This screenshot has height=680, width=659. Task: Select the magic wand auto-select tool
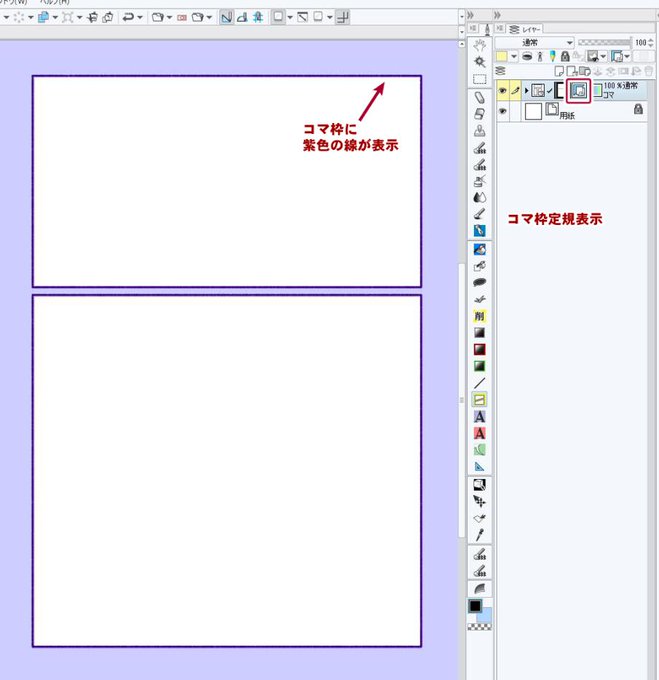point(480,62)
